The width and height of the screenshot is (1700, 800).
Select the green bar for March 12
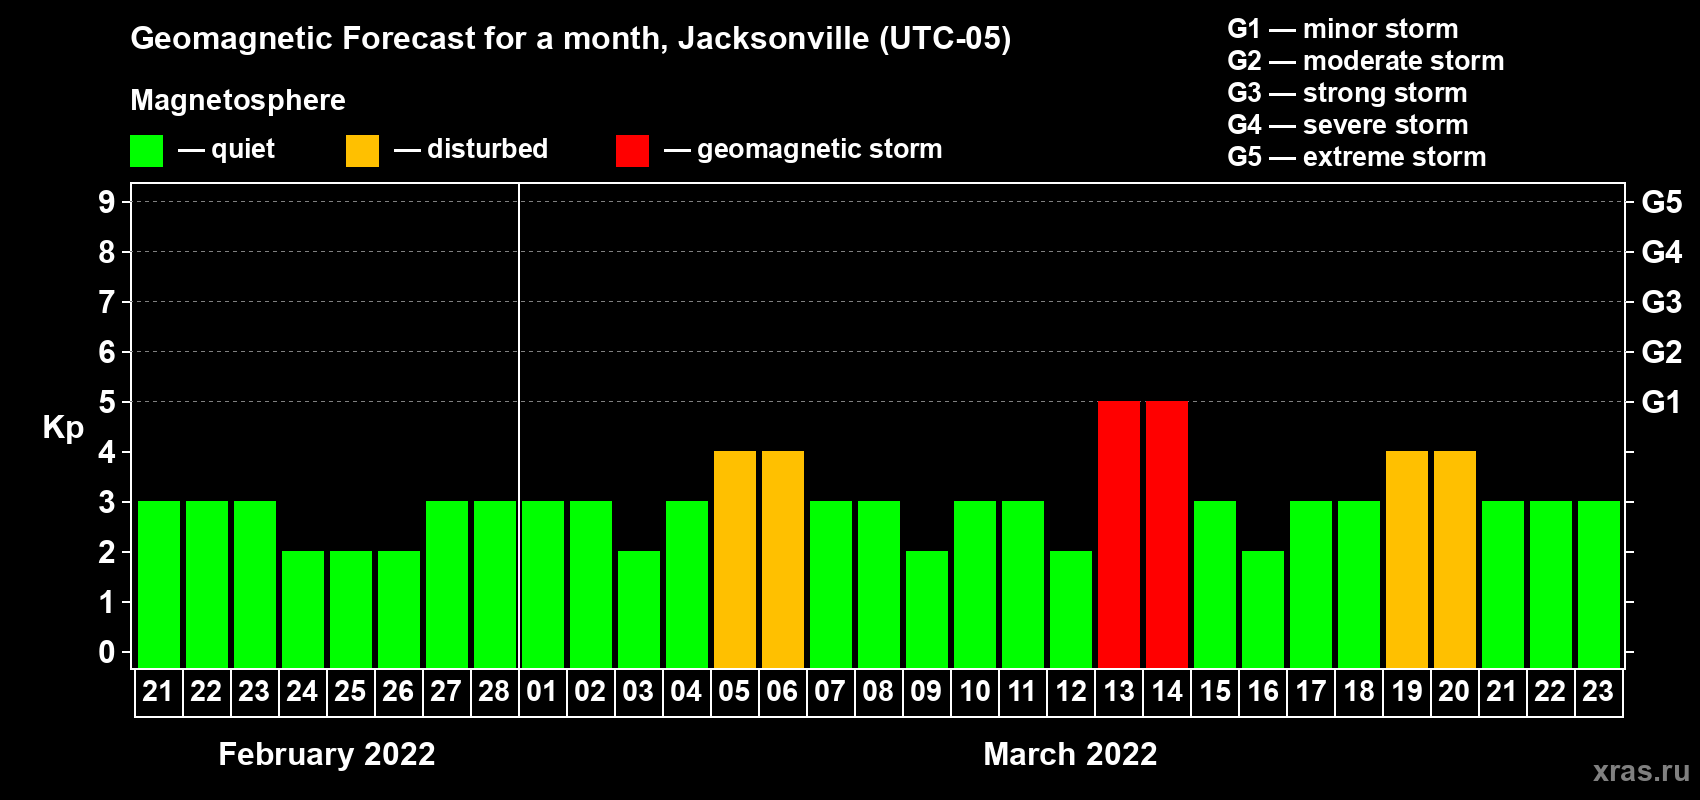1071,609
